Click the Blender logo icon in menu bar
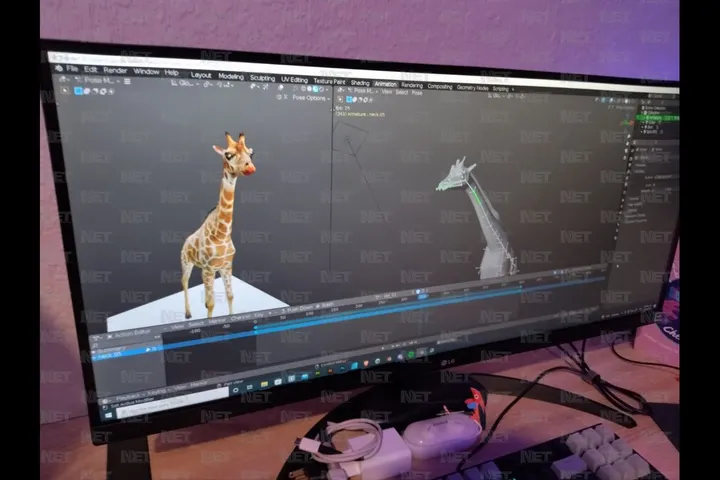The width and height of the screenshot is (720, 480). coord(59,68)
